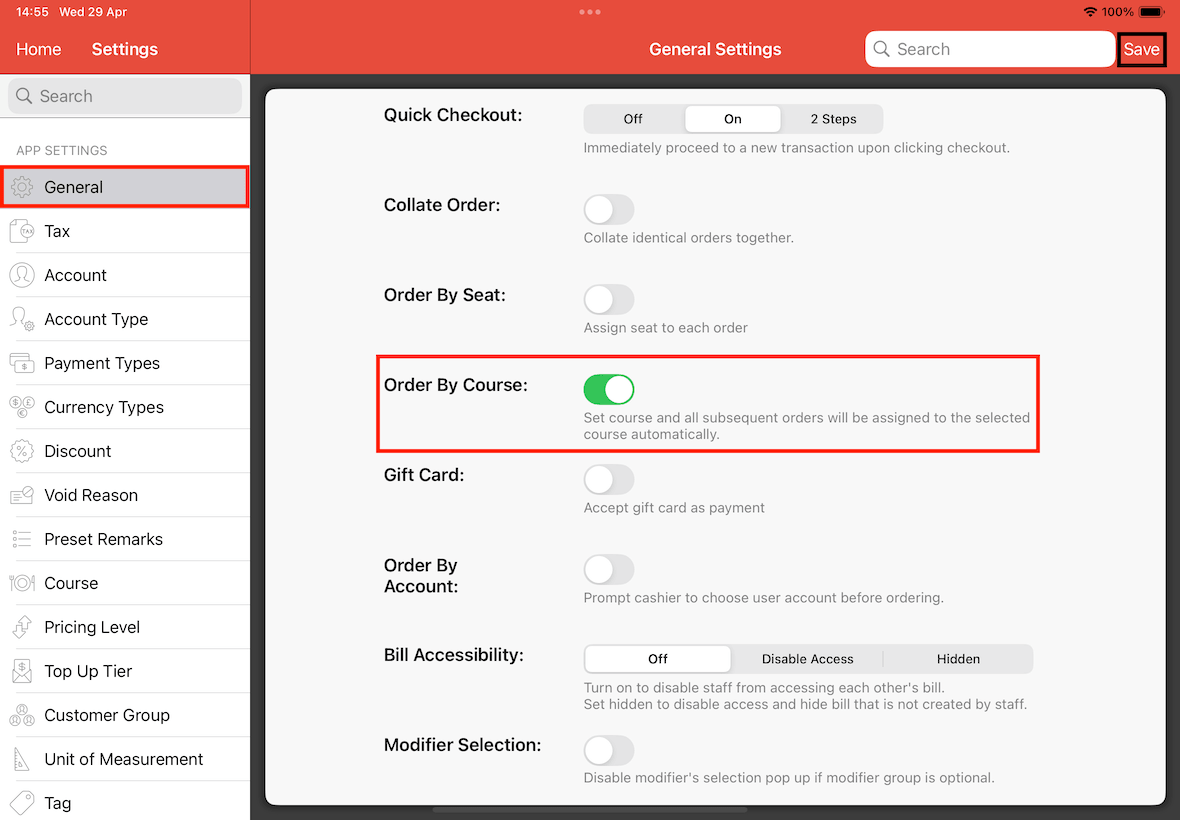Set Quick Checkout to Off
This screenshot has width=1180, height=820.
pos(633,119)
